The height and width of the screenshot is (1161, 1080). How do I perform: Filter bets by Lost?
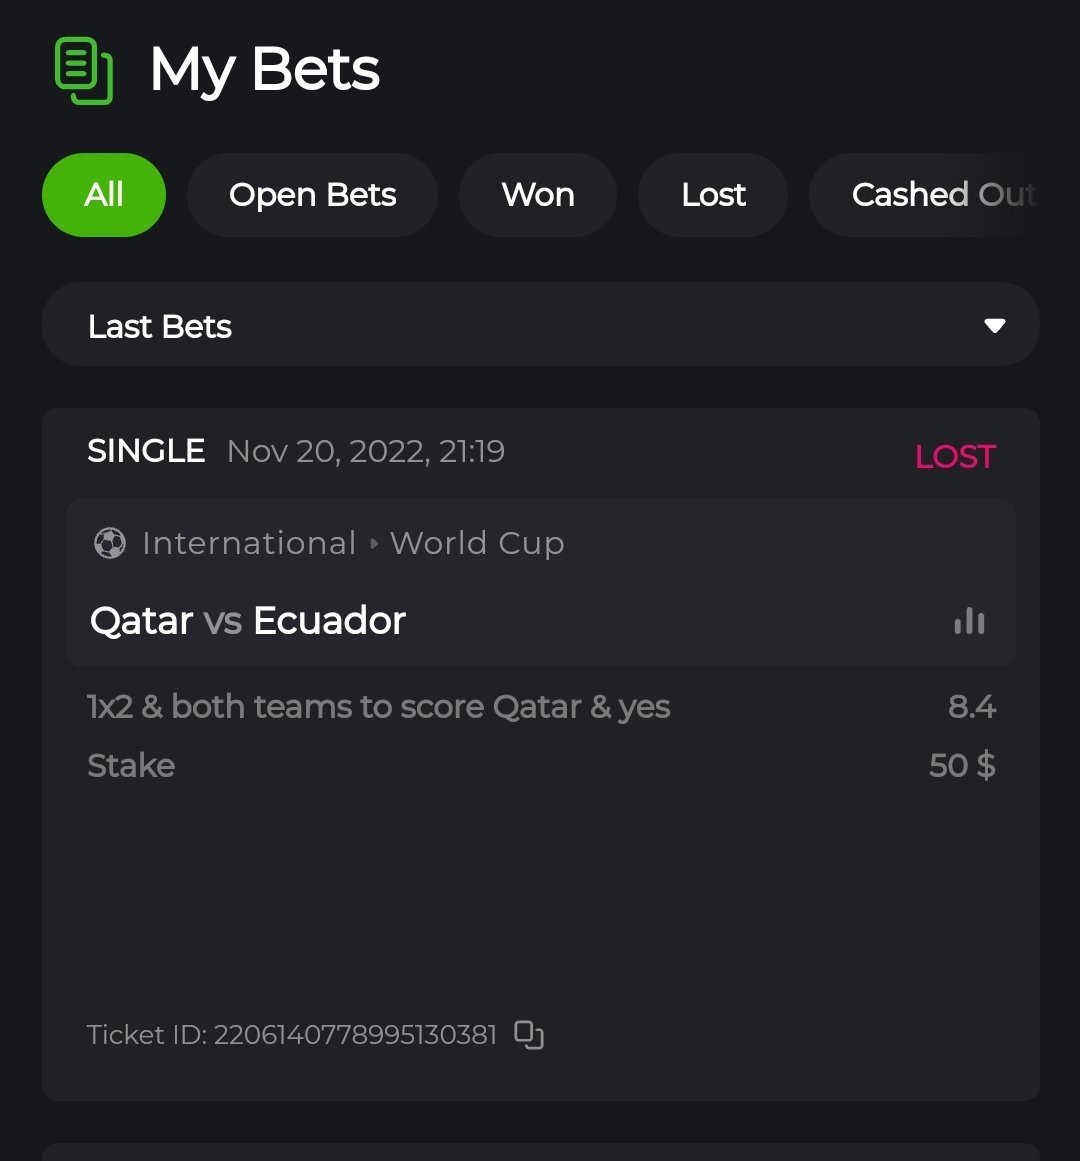[713, 195]
